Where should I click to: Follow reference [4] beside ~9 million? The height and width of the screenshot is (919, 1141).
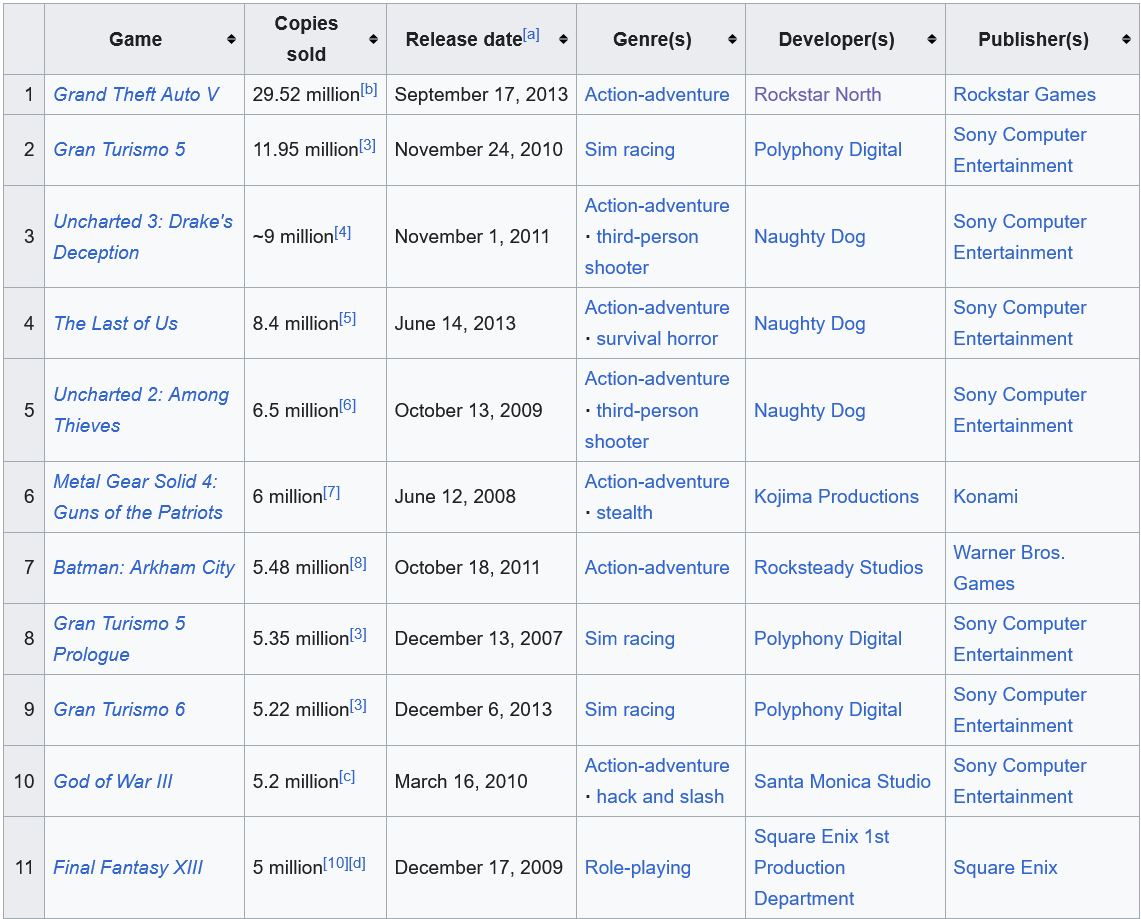343,232
